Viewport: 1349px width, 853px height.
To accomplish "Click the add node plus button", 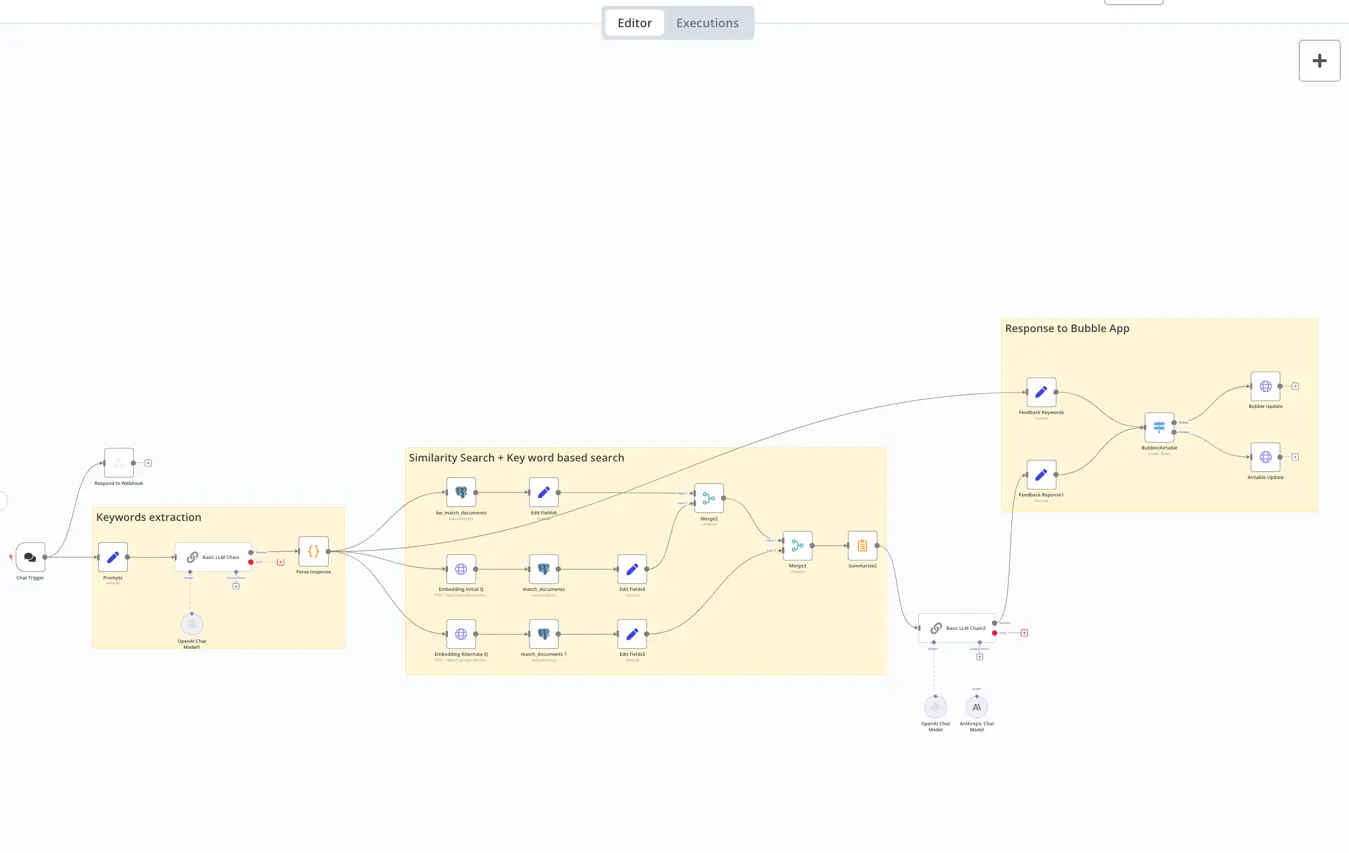I will coord(1319,61).
